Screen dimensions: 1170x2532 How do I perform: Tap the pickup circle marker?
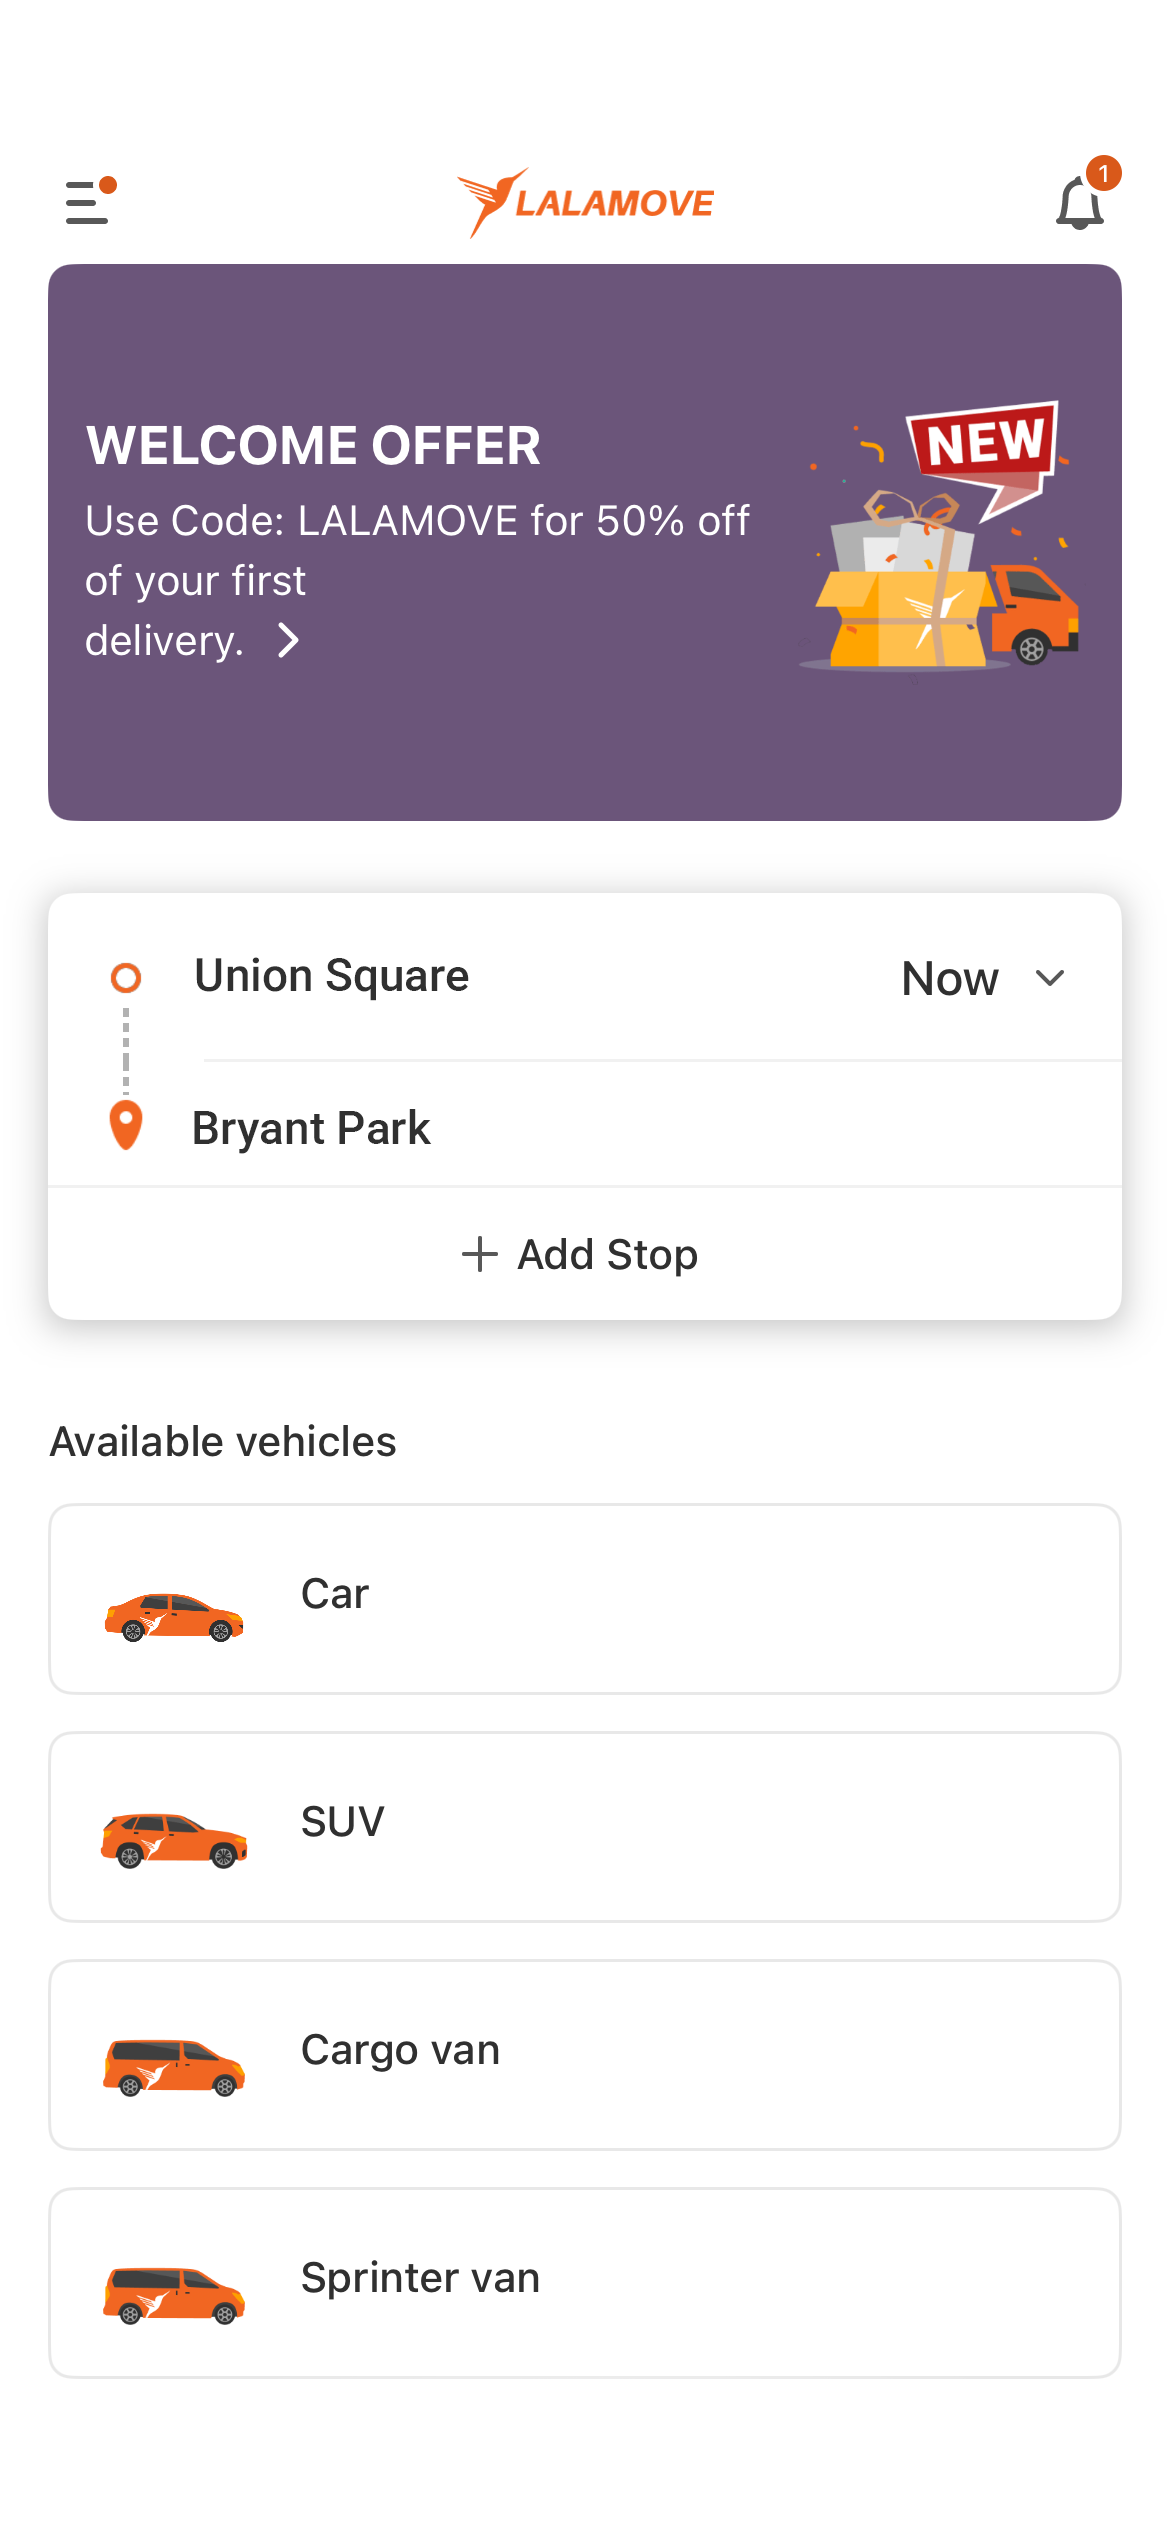pos(126,977)
